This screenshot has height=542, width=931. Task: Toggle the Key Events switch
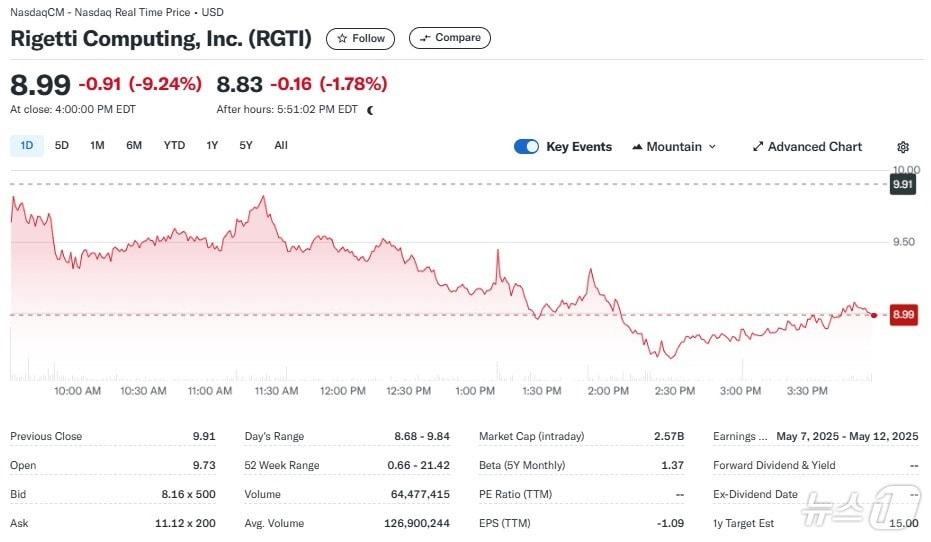526,147
